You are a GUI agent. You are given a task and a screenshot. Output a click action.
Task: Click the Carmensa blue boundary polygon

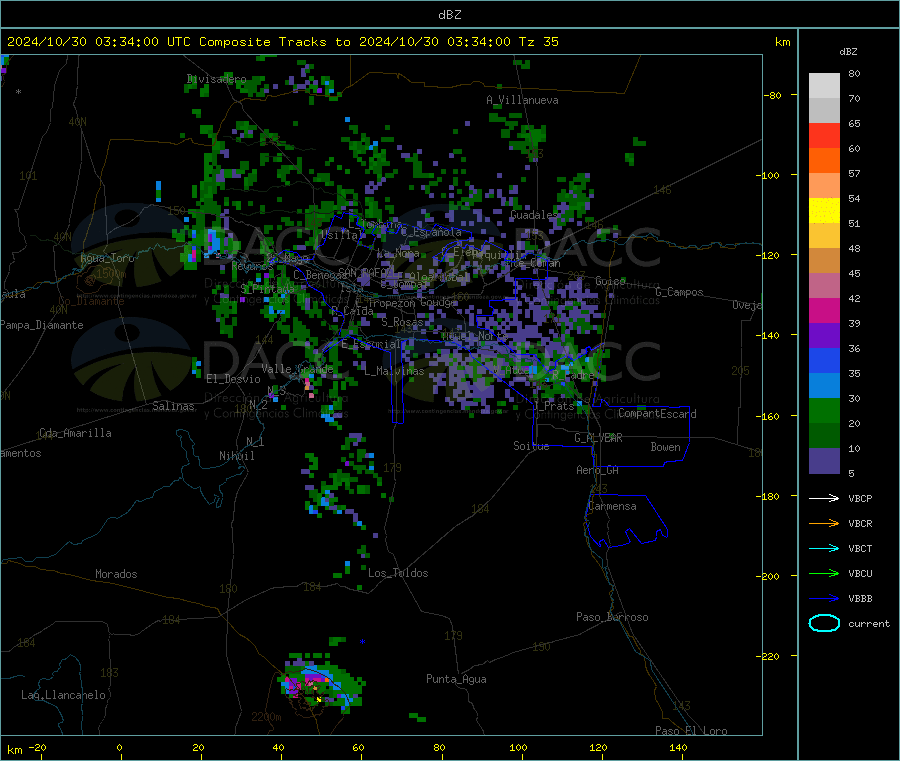point(626,521)
